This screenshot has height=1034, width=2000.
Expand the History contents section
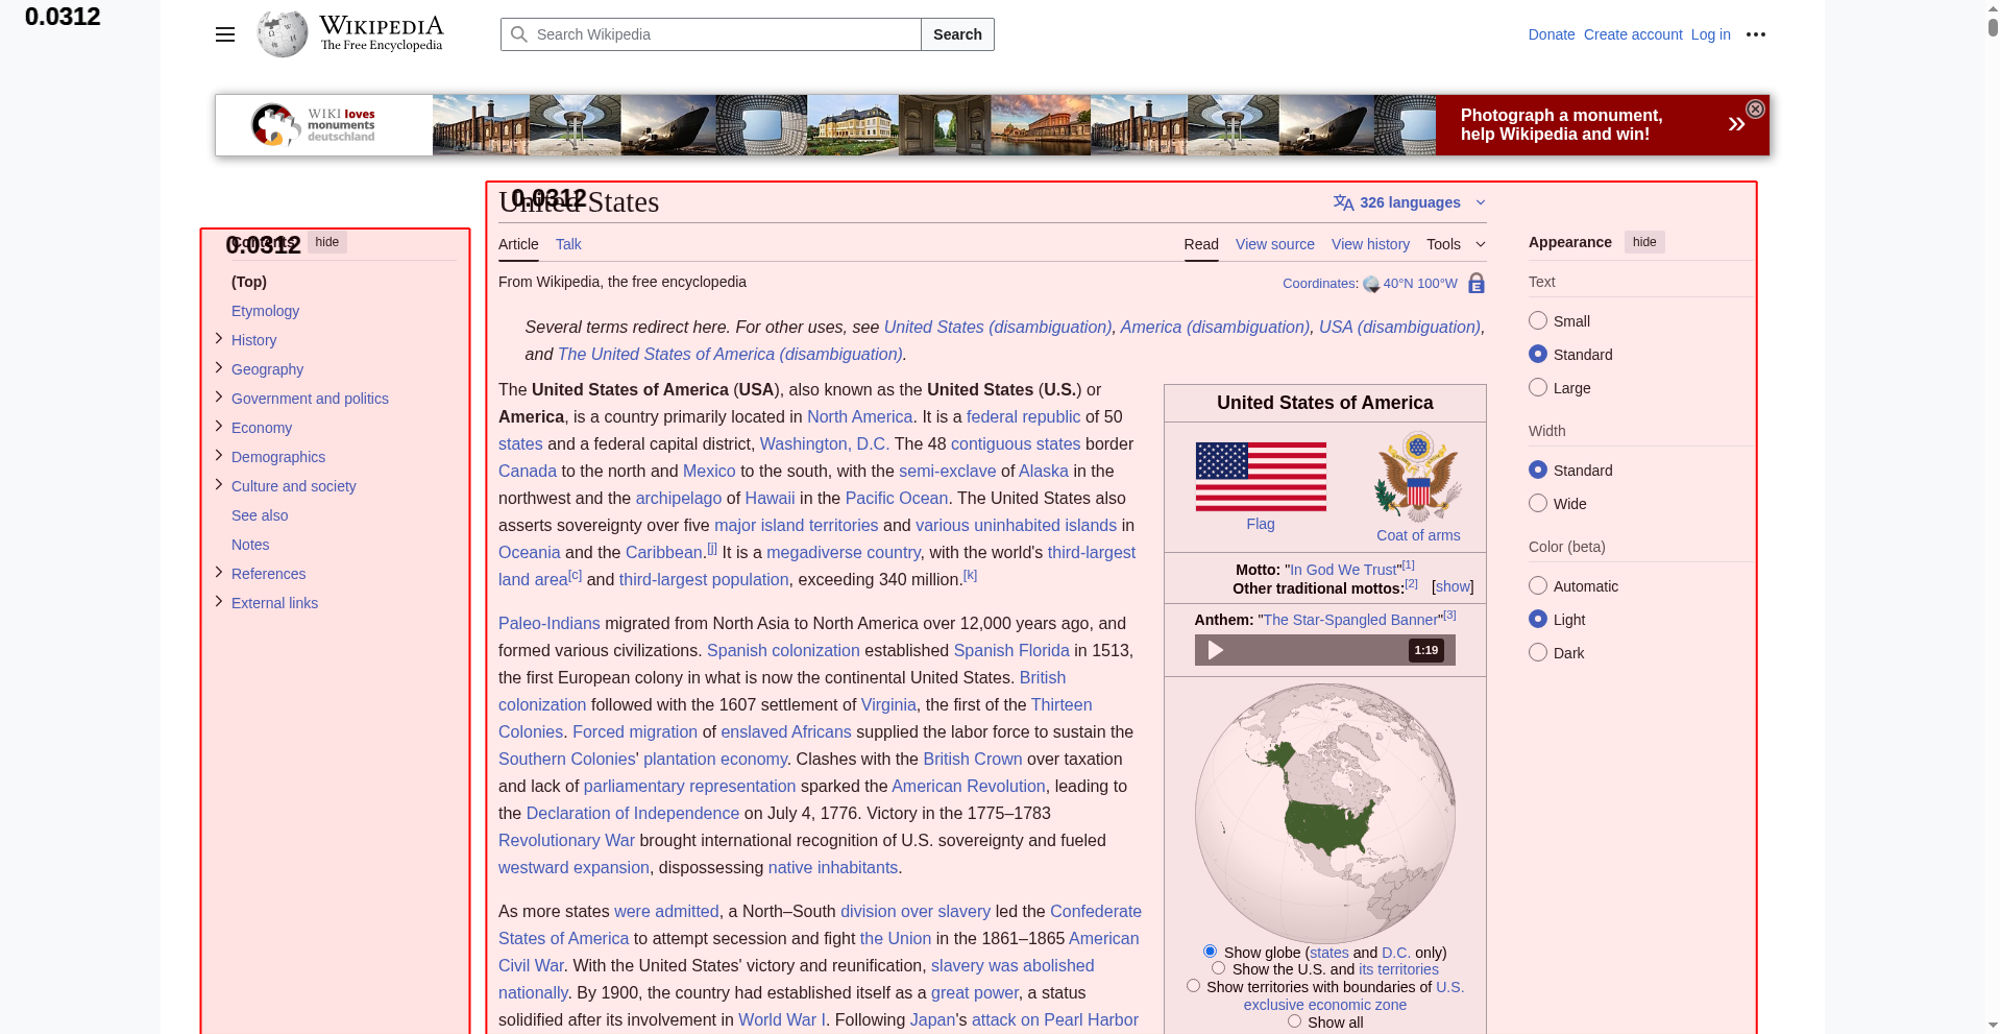219,339
